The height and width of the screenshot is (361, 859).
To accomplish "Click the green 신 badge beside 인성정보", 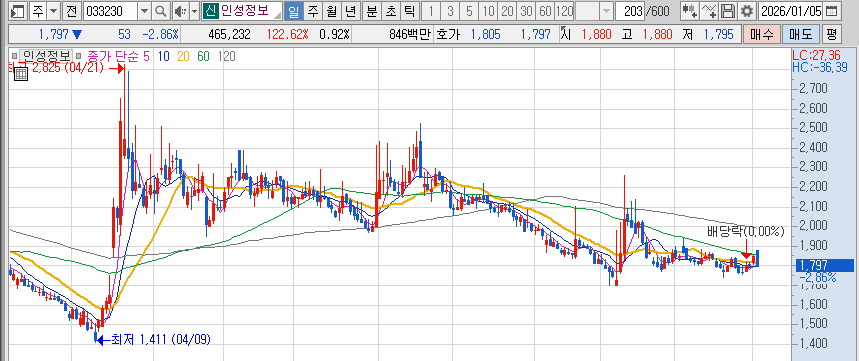I will point(210,10).
